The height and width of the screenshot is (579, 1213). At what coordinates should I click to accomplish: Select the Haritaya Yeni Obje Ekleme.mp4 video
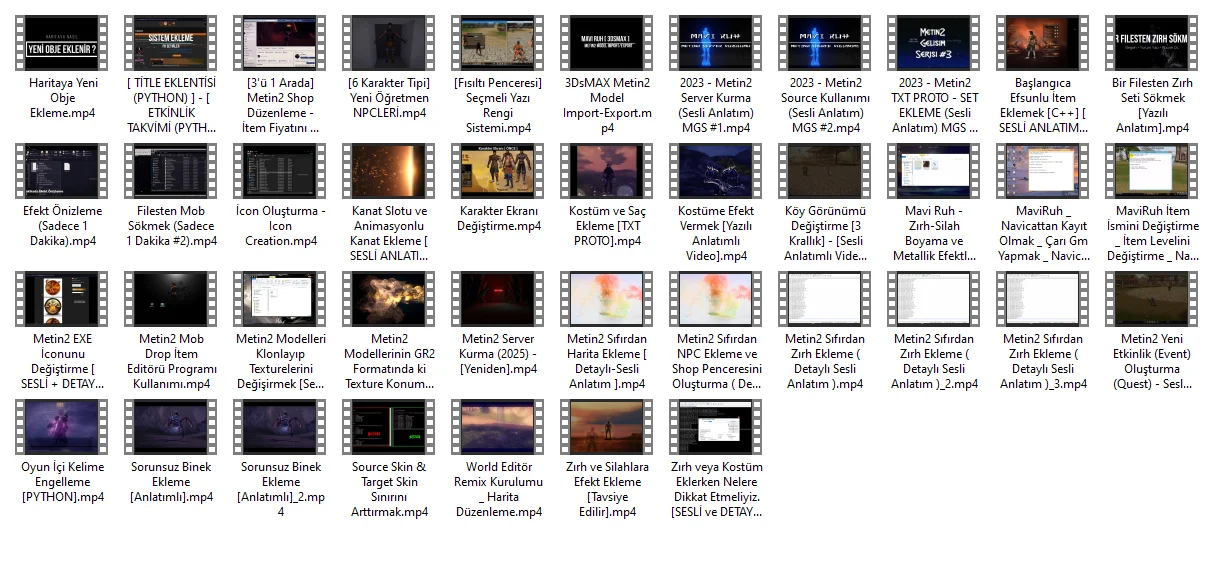pyautogui.click(x=62, y=43)
